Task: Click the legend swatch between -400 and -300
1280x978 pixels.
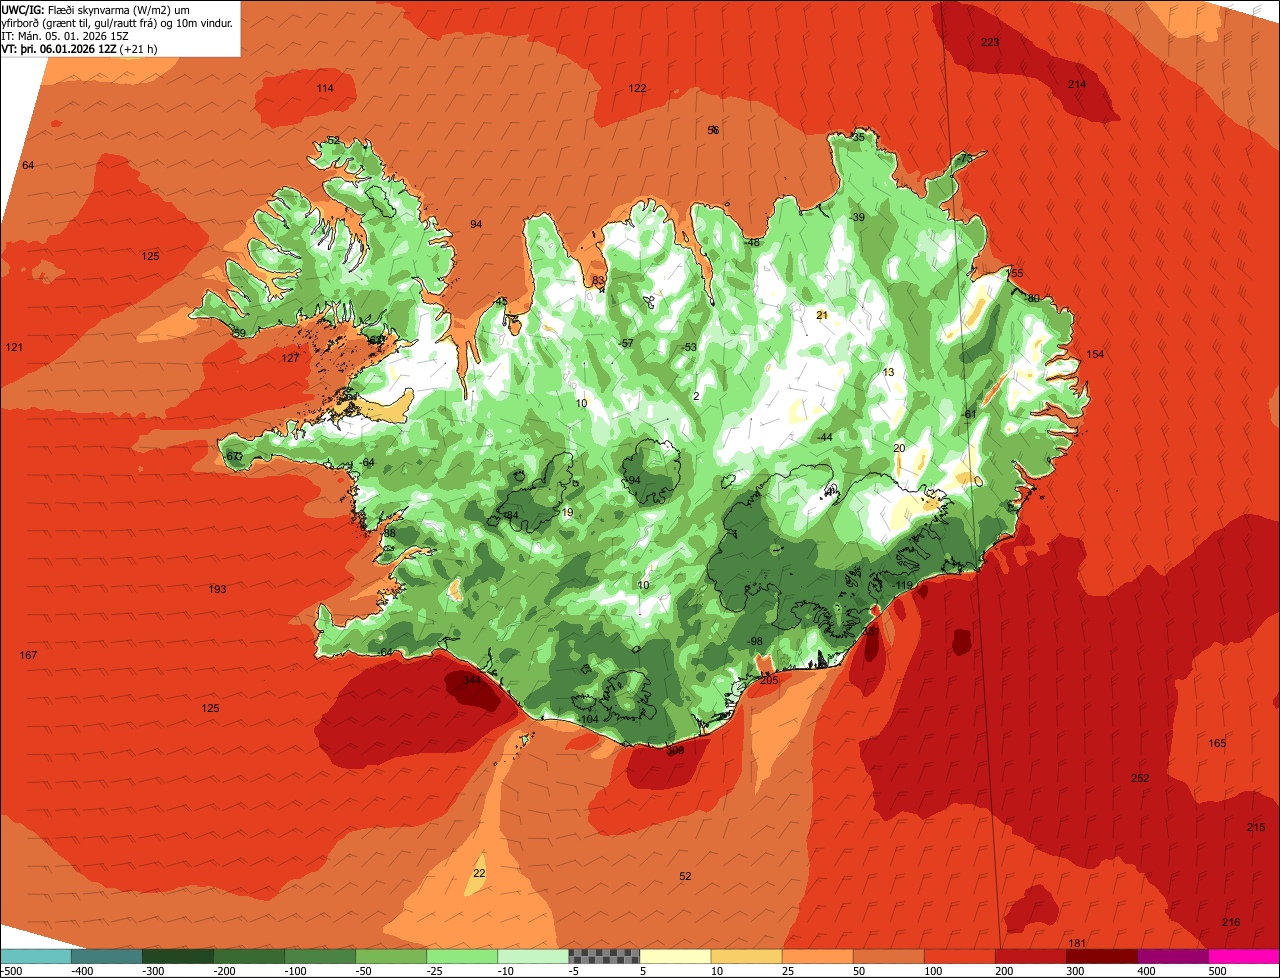Action: coord(107,957)
